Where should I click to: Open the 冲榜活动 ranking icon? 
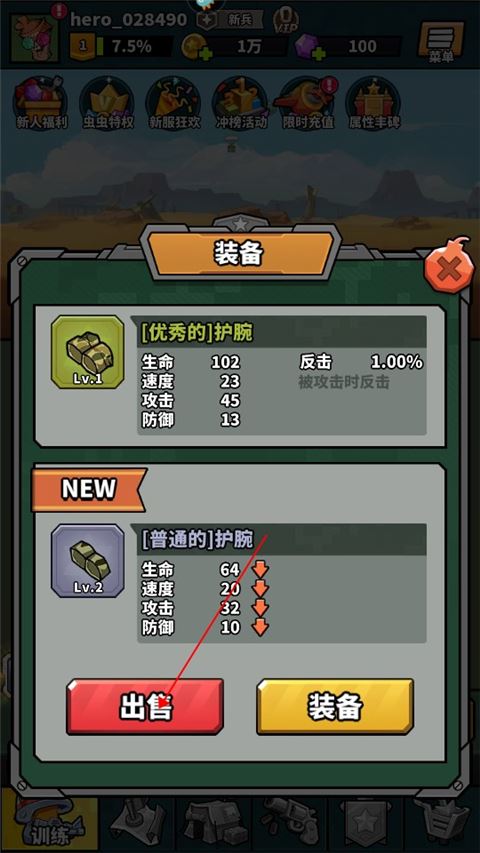tap(240, 103)
